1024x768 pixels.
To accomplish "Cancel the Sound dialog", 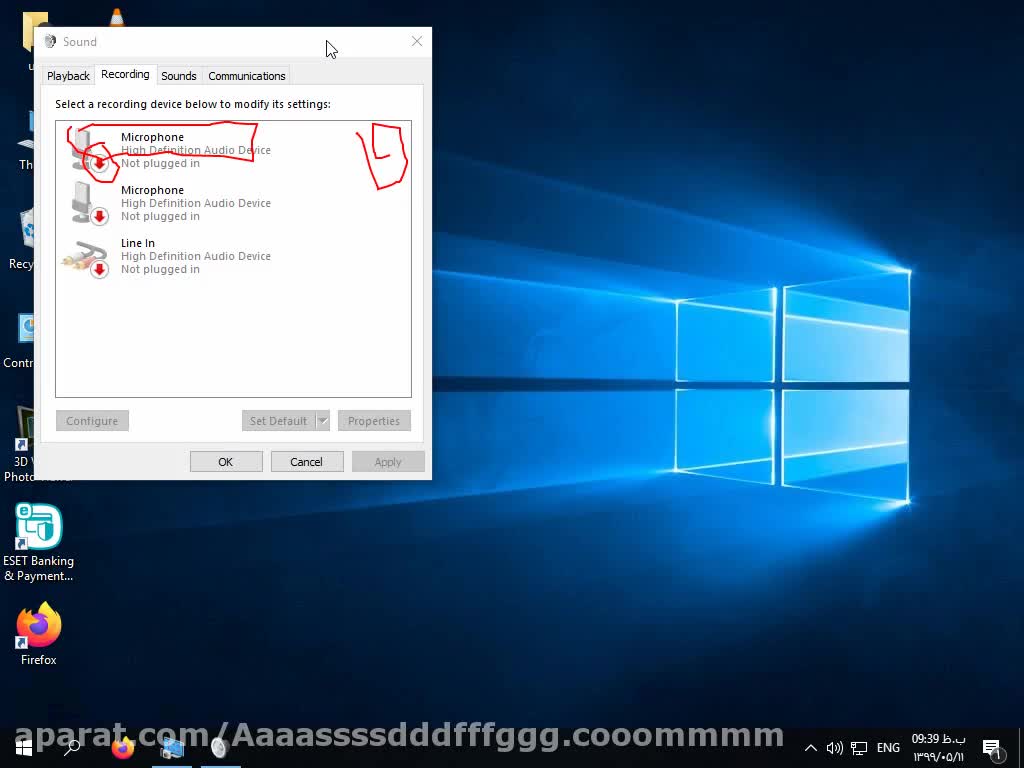I will click(307, 461).
